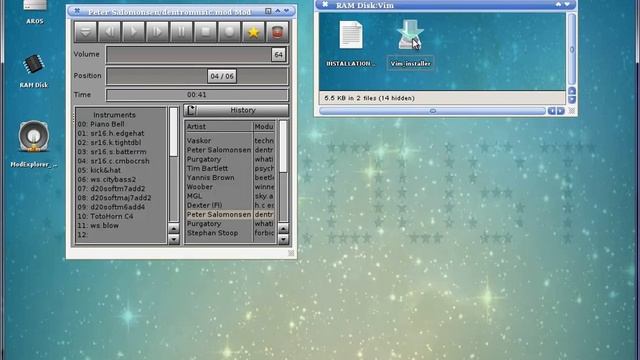
Task: Click the History list vertical scrollbar
Action: point(283,171)
